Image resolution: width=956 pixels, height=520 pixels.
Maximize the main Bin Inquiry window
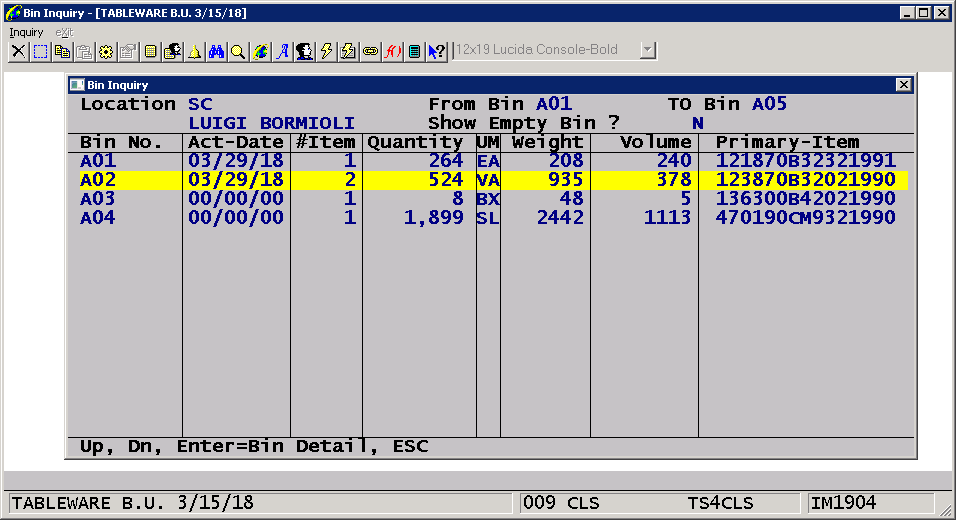[924, 12]
